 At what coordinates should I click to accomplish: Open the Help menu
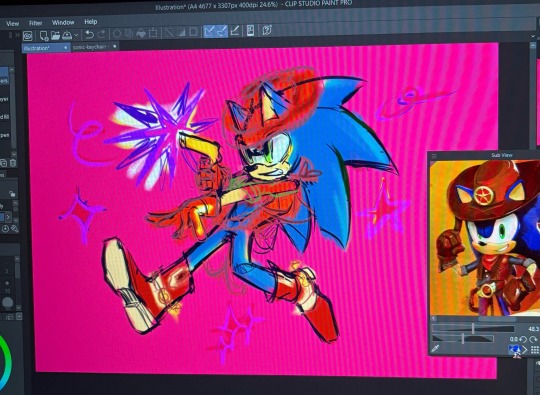pos(91,22)
